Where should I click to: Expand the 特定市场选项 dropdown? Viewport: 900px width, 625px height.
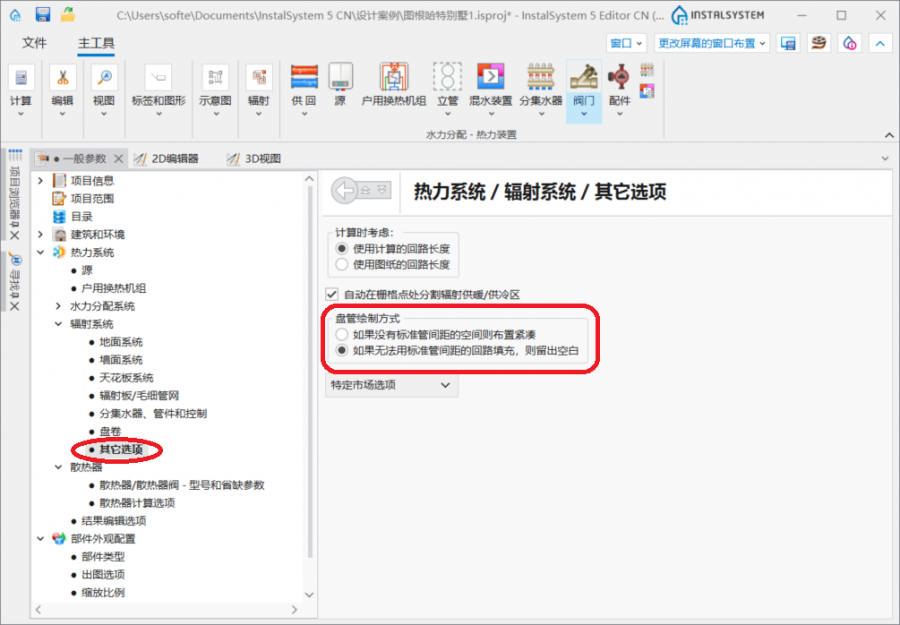point(392,385)
